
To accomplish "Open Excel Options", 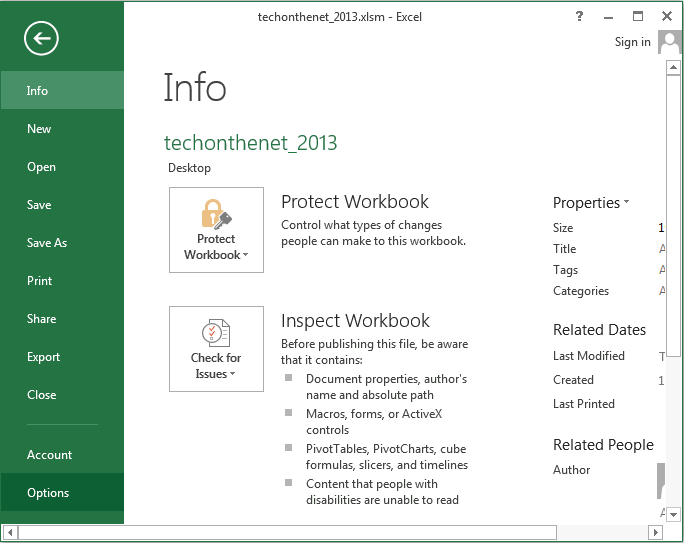I will pyautogui.click(x=48, y=493).
